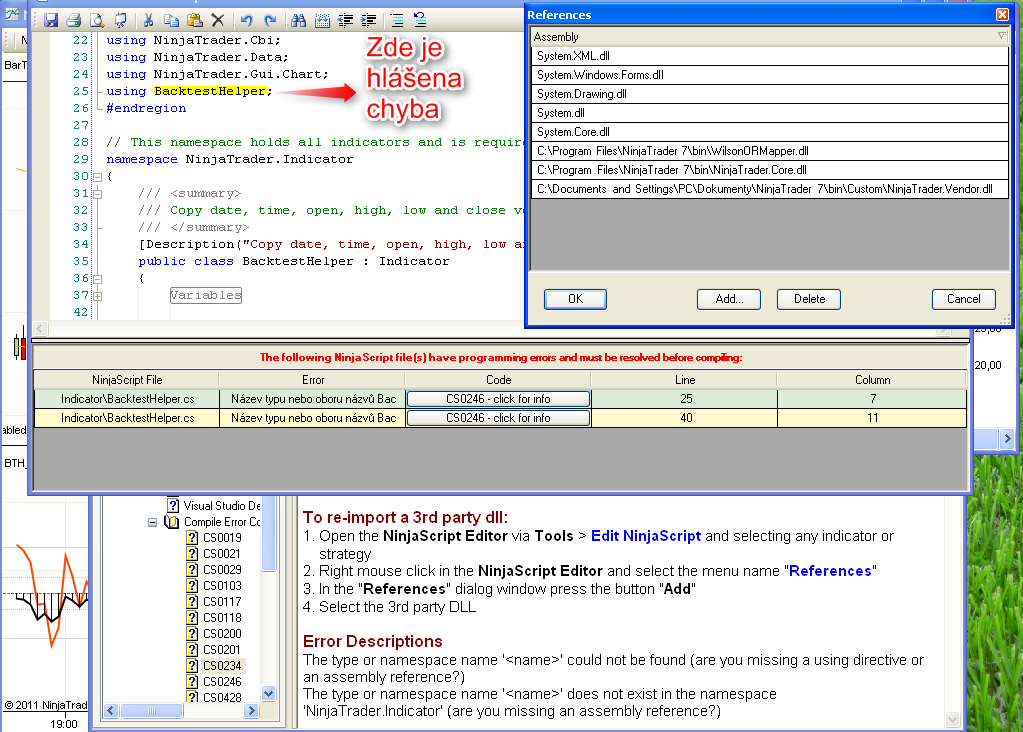Click the Undo arrow icon
The height and width of the screenshot is (732, 1023).
[x=246, y=20]
